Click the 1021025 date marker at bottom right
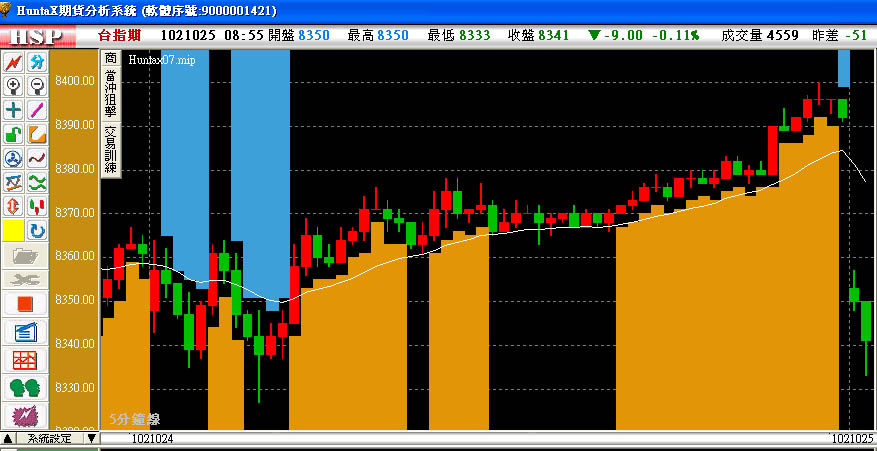This screenshot has width=877, height=451. point(850,438)
